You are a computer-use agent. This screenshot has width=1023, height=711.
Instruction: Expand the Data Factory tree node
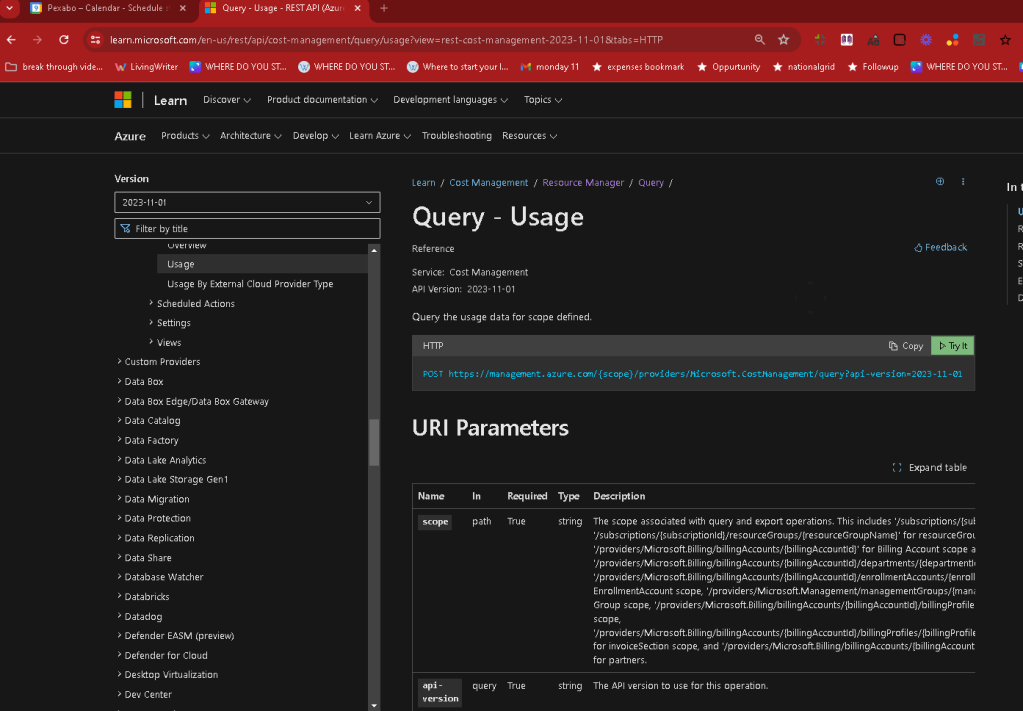[119, 440]
